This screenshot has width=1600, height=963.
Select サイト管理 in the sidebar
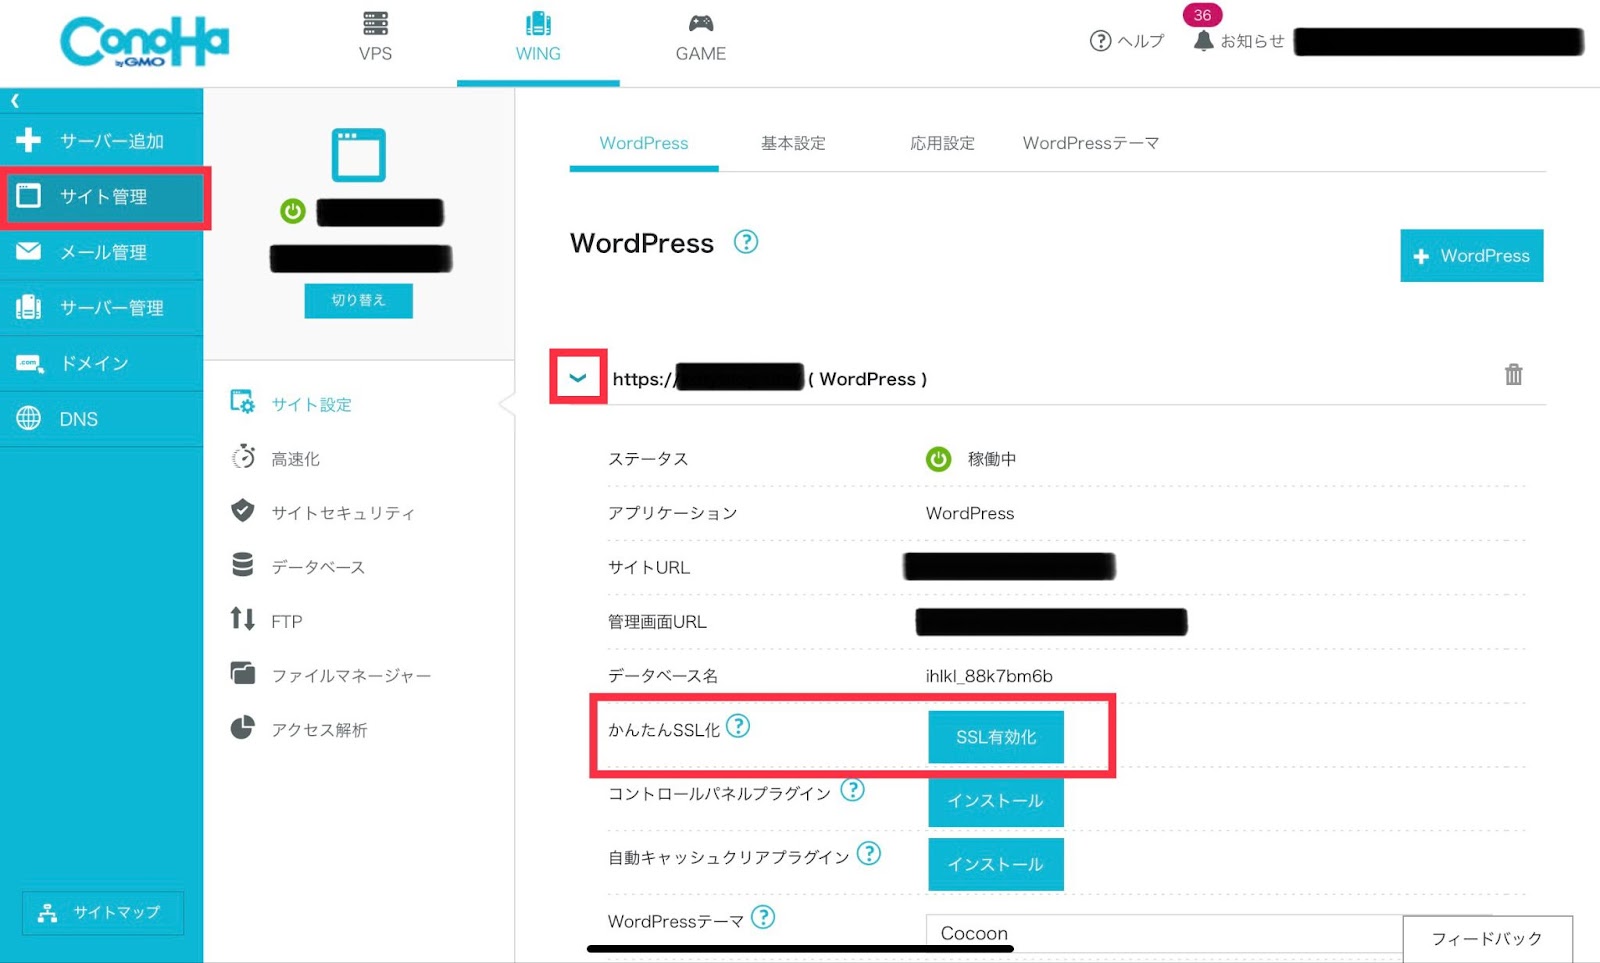(x=104, y=197)
